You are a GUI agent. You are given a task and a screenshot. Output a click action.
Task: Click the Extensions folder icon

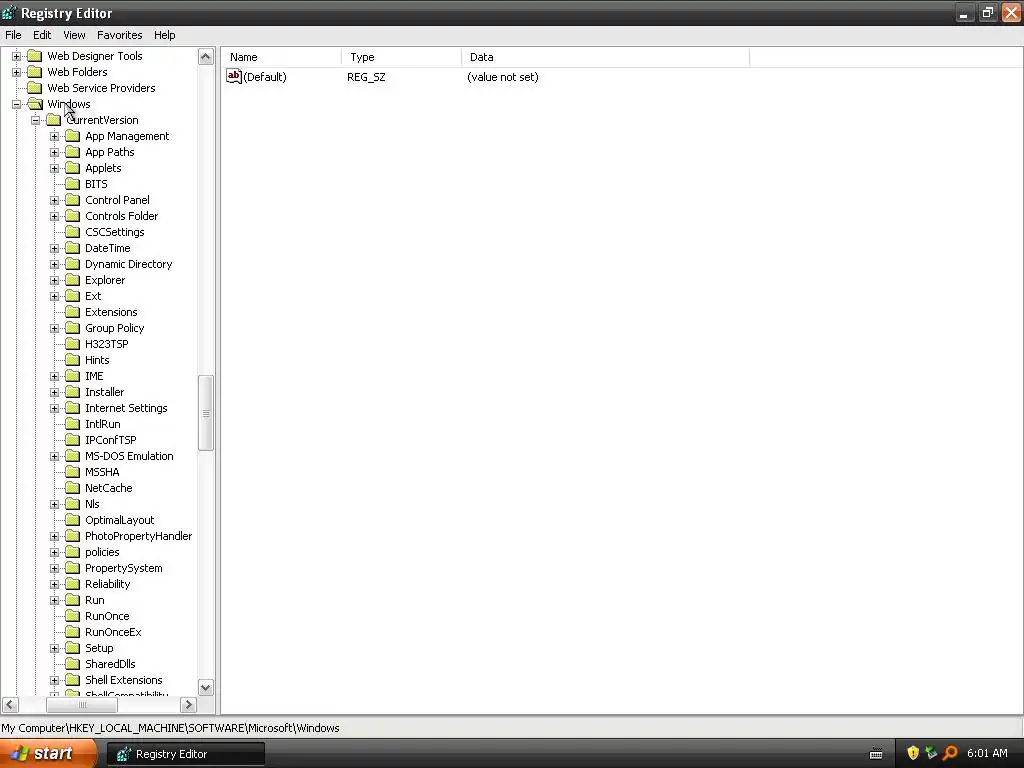tap(72, 312)
